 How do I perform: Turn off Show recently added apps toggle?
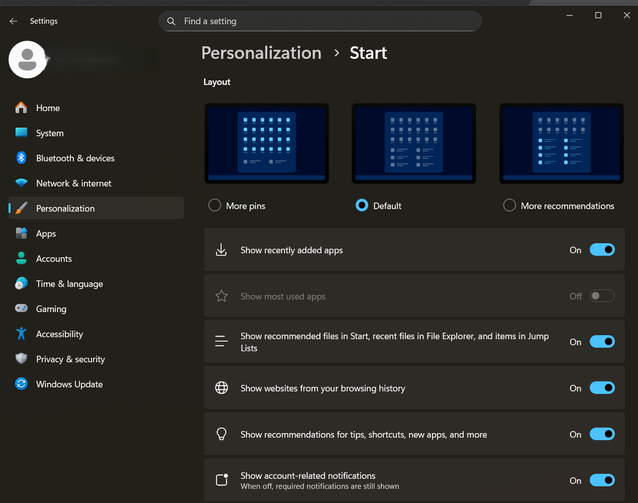(601, 250)
